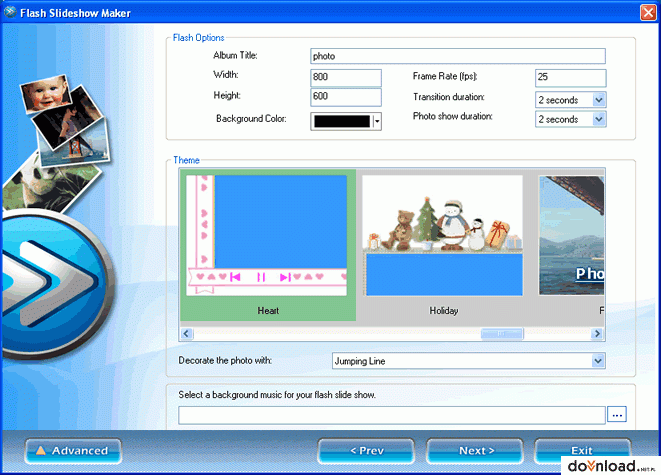
Task: Click the theme list scrollbar thumb
Action: (x=502, y=334)
